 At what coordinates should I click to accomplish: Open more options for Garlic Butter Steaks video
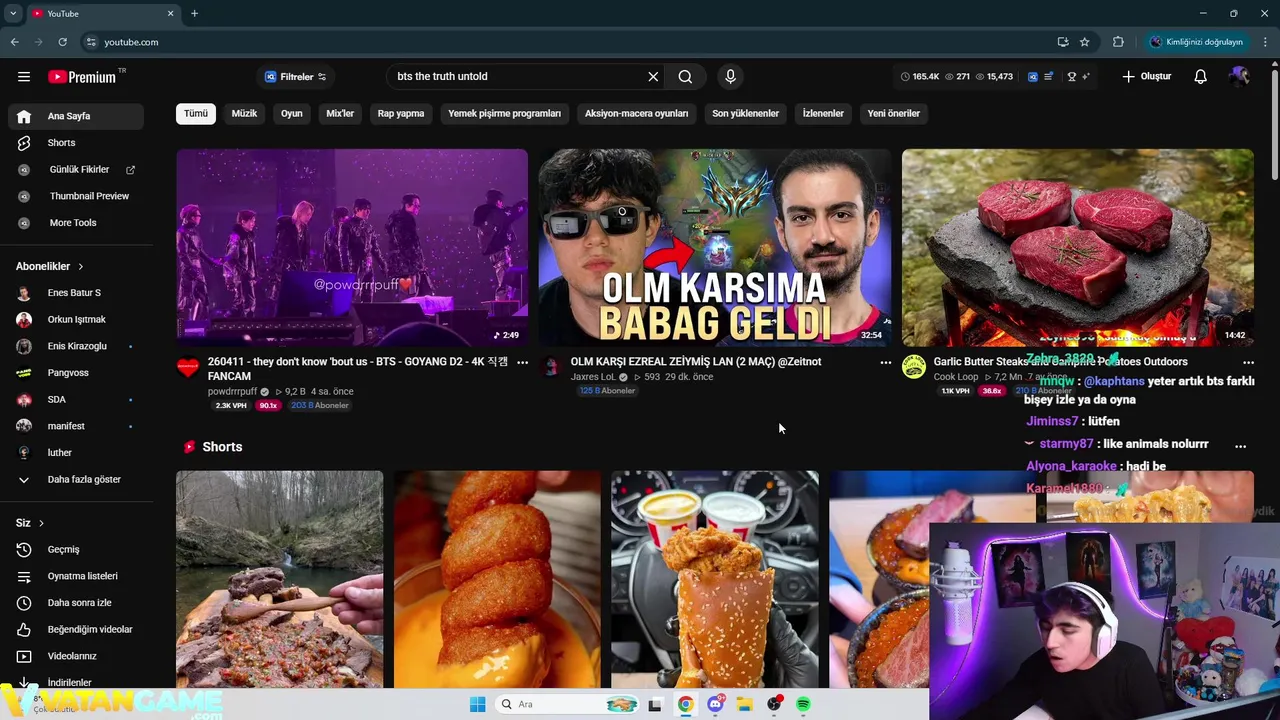[1248, 362]
